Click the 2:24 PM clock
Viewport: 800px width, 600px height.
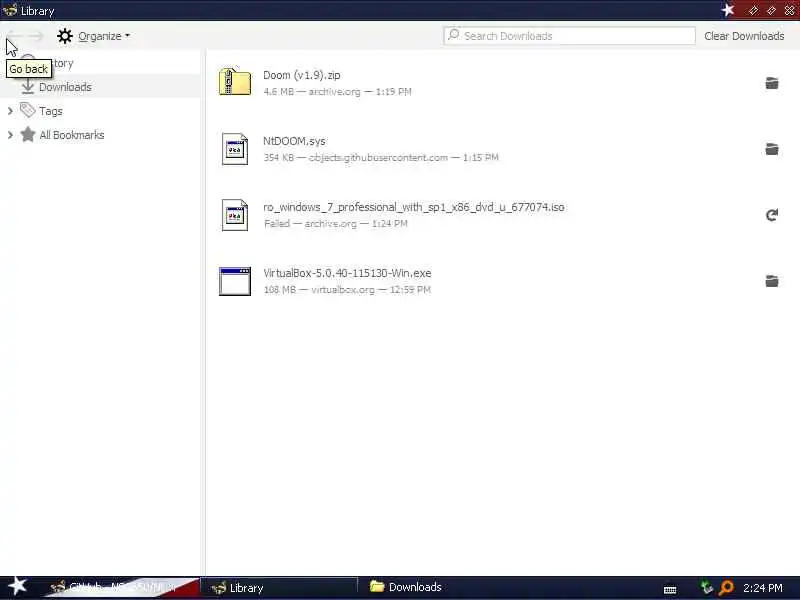coord(762,588)
